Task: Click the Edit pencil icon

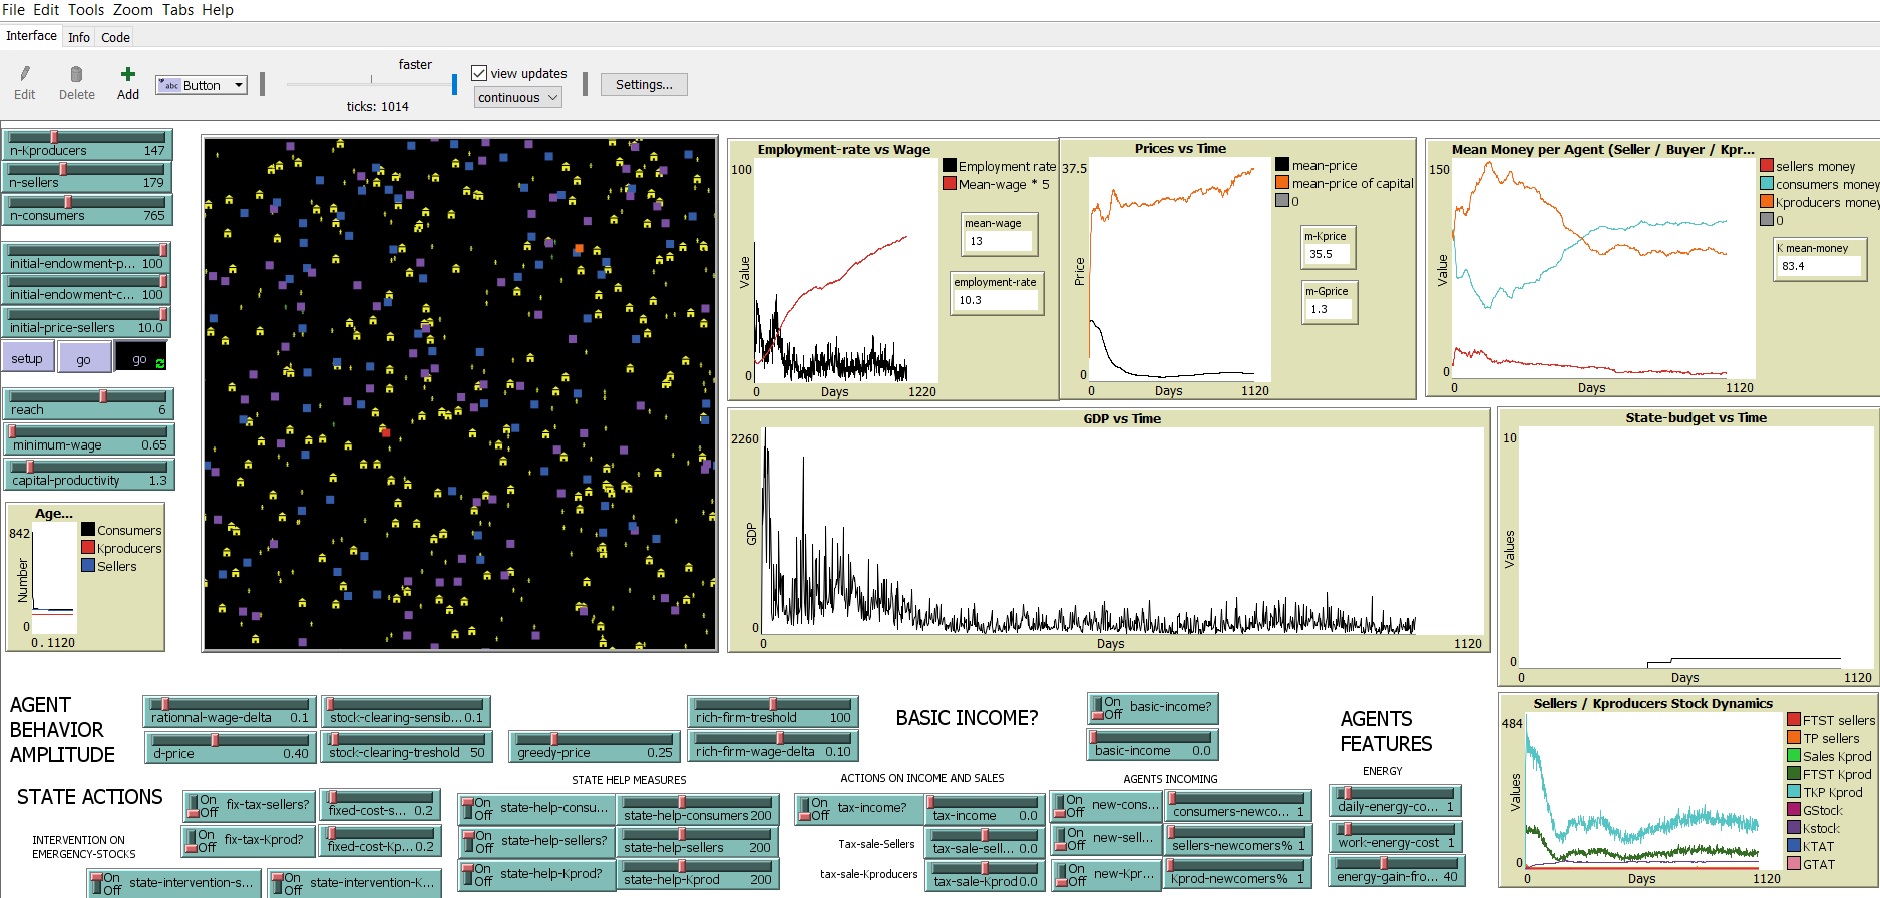Action: 25,74
